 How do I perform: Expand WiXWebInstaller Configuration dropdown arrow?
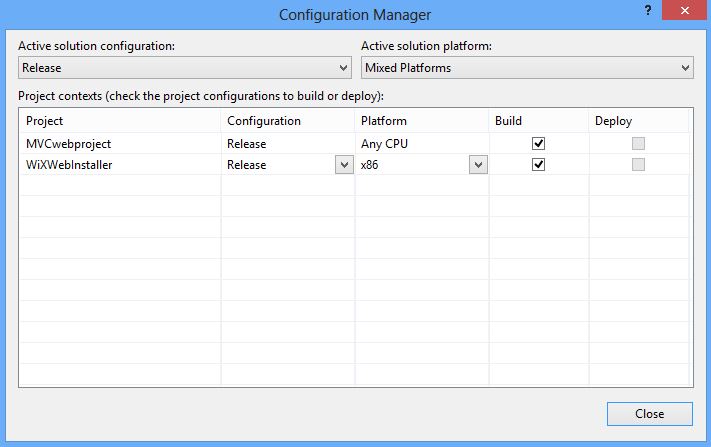point(343,165)
